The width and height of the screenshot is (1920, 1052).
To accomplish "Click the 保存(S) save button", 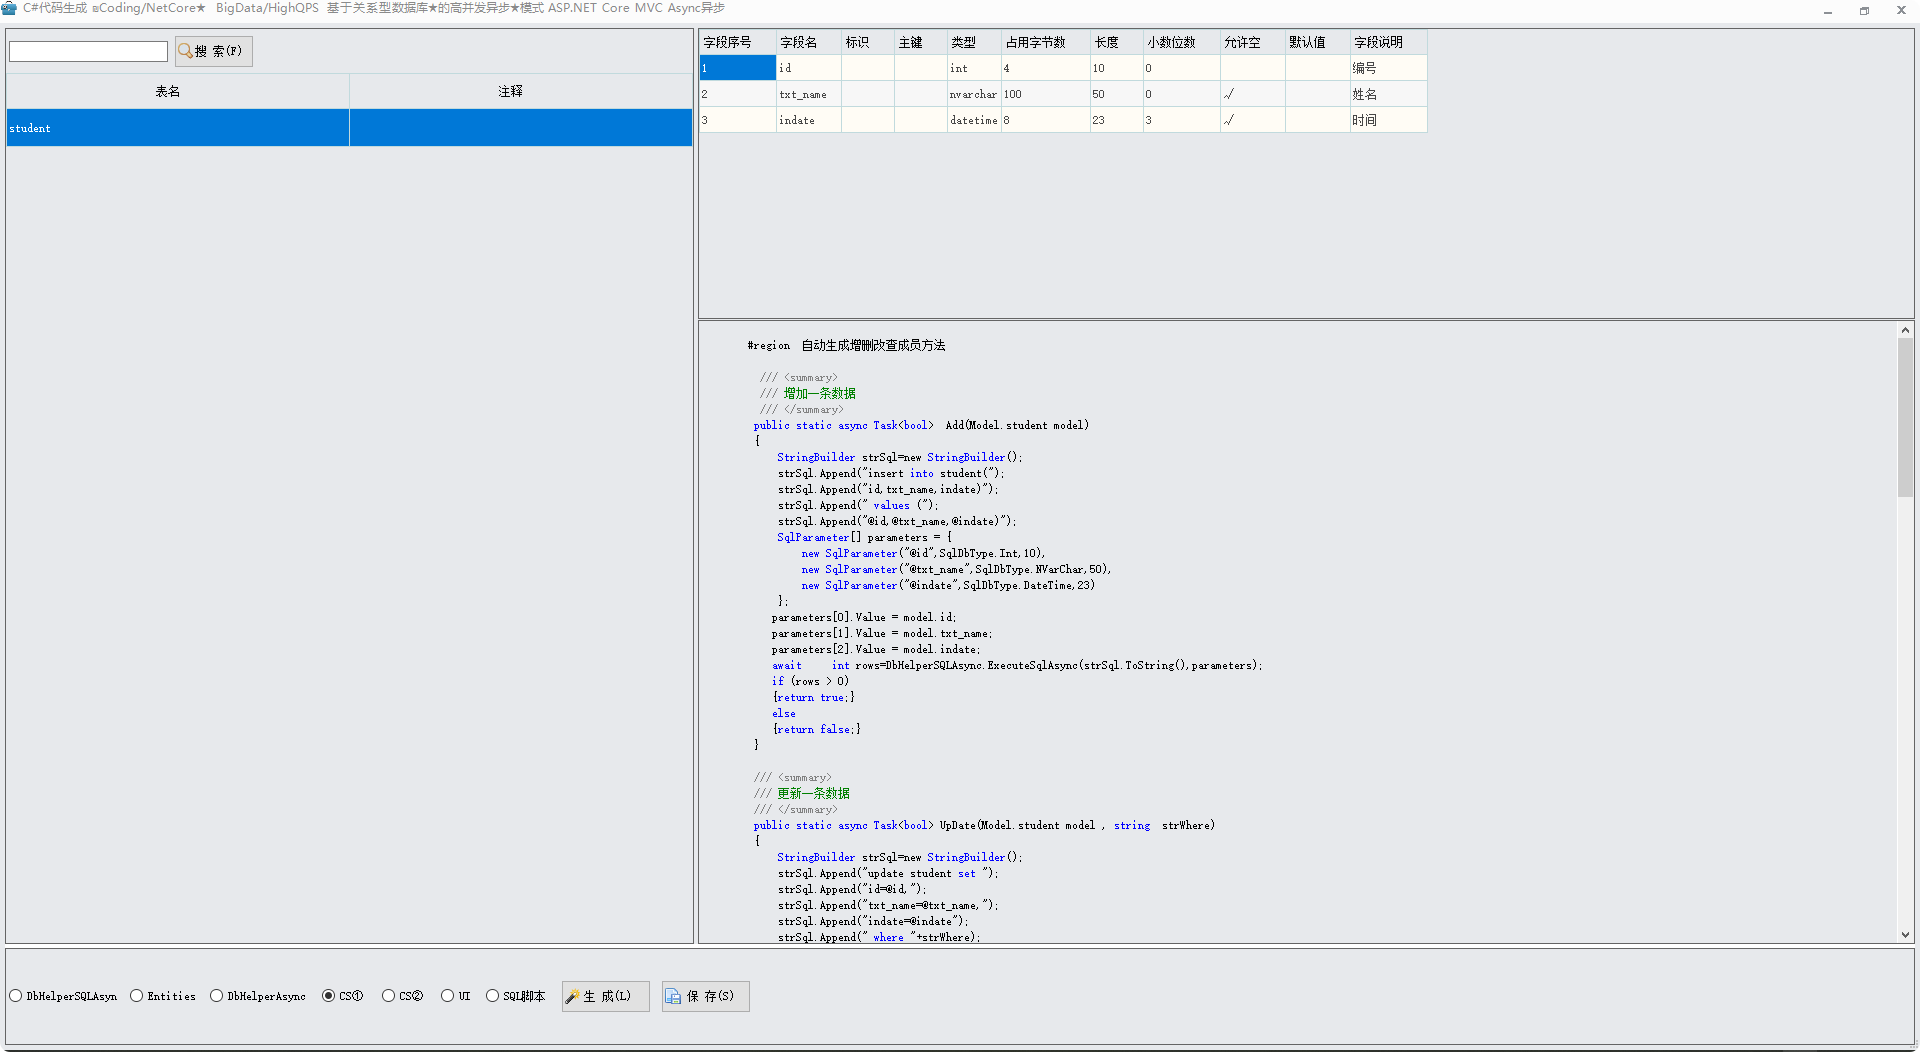I will click(x=706, y=996).
